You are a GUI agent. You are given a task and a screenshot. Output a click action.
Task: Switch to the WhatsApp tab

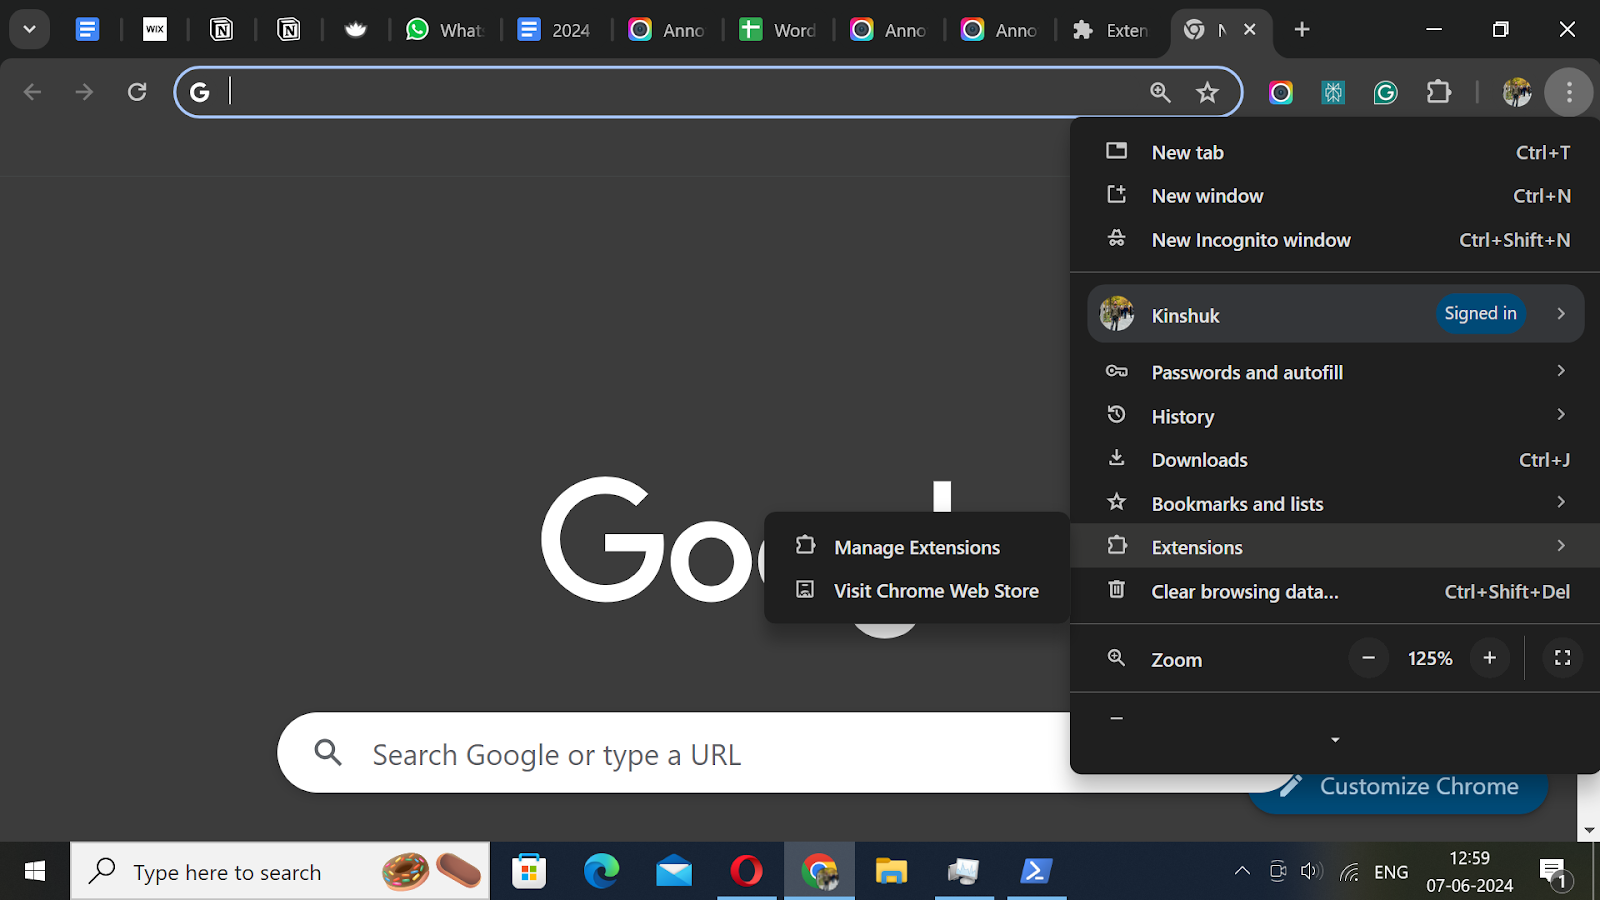click(x=444, y=30)
